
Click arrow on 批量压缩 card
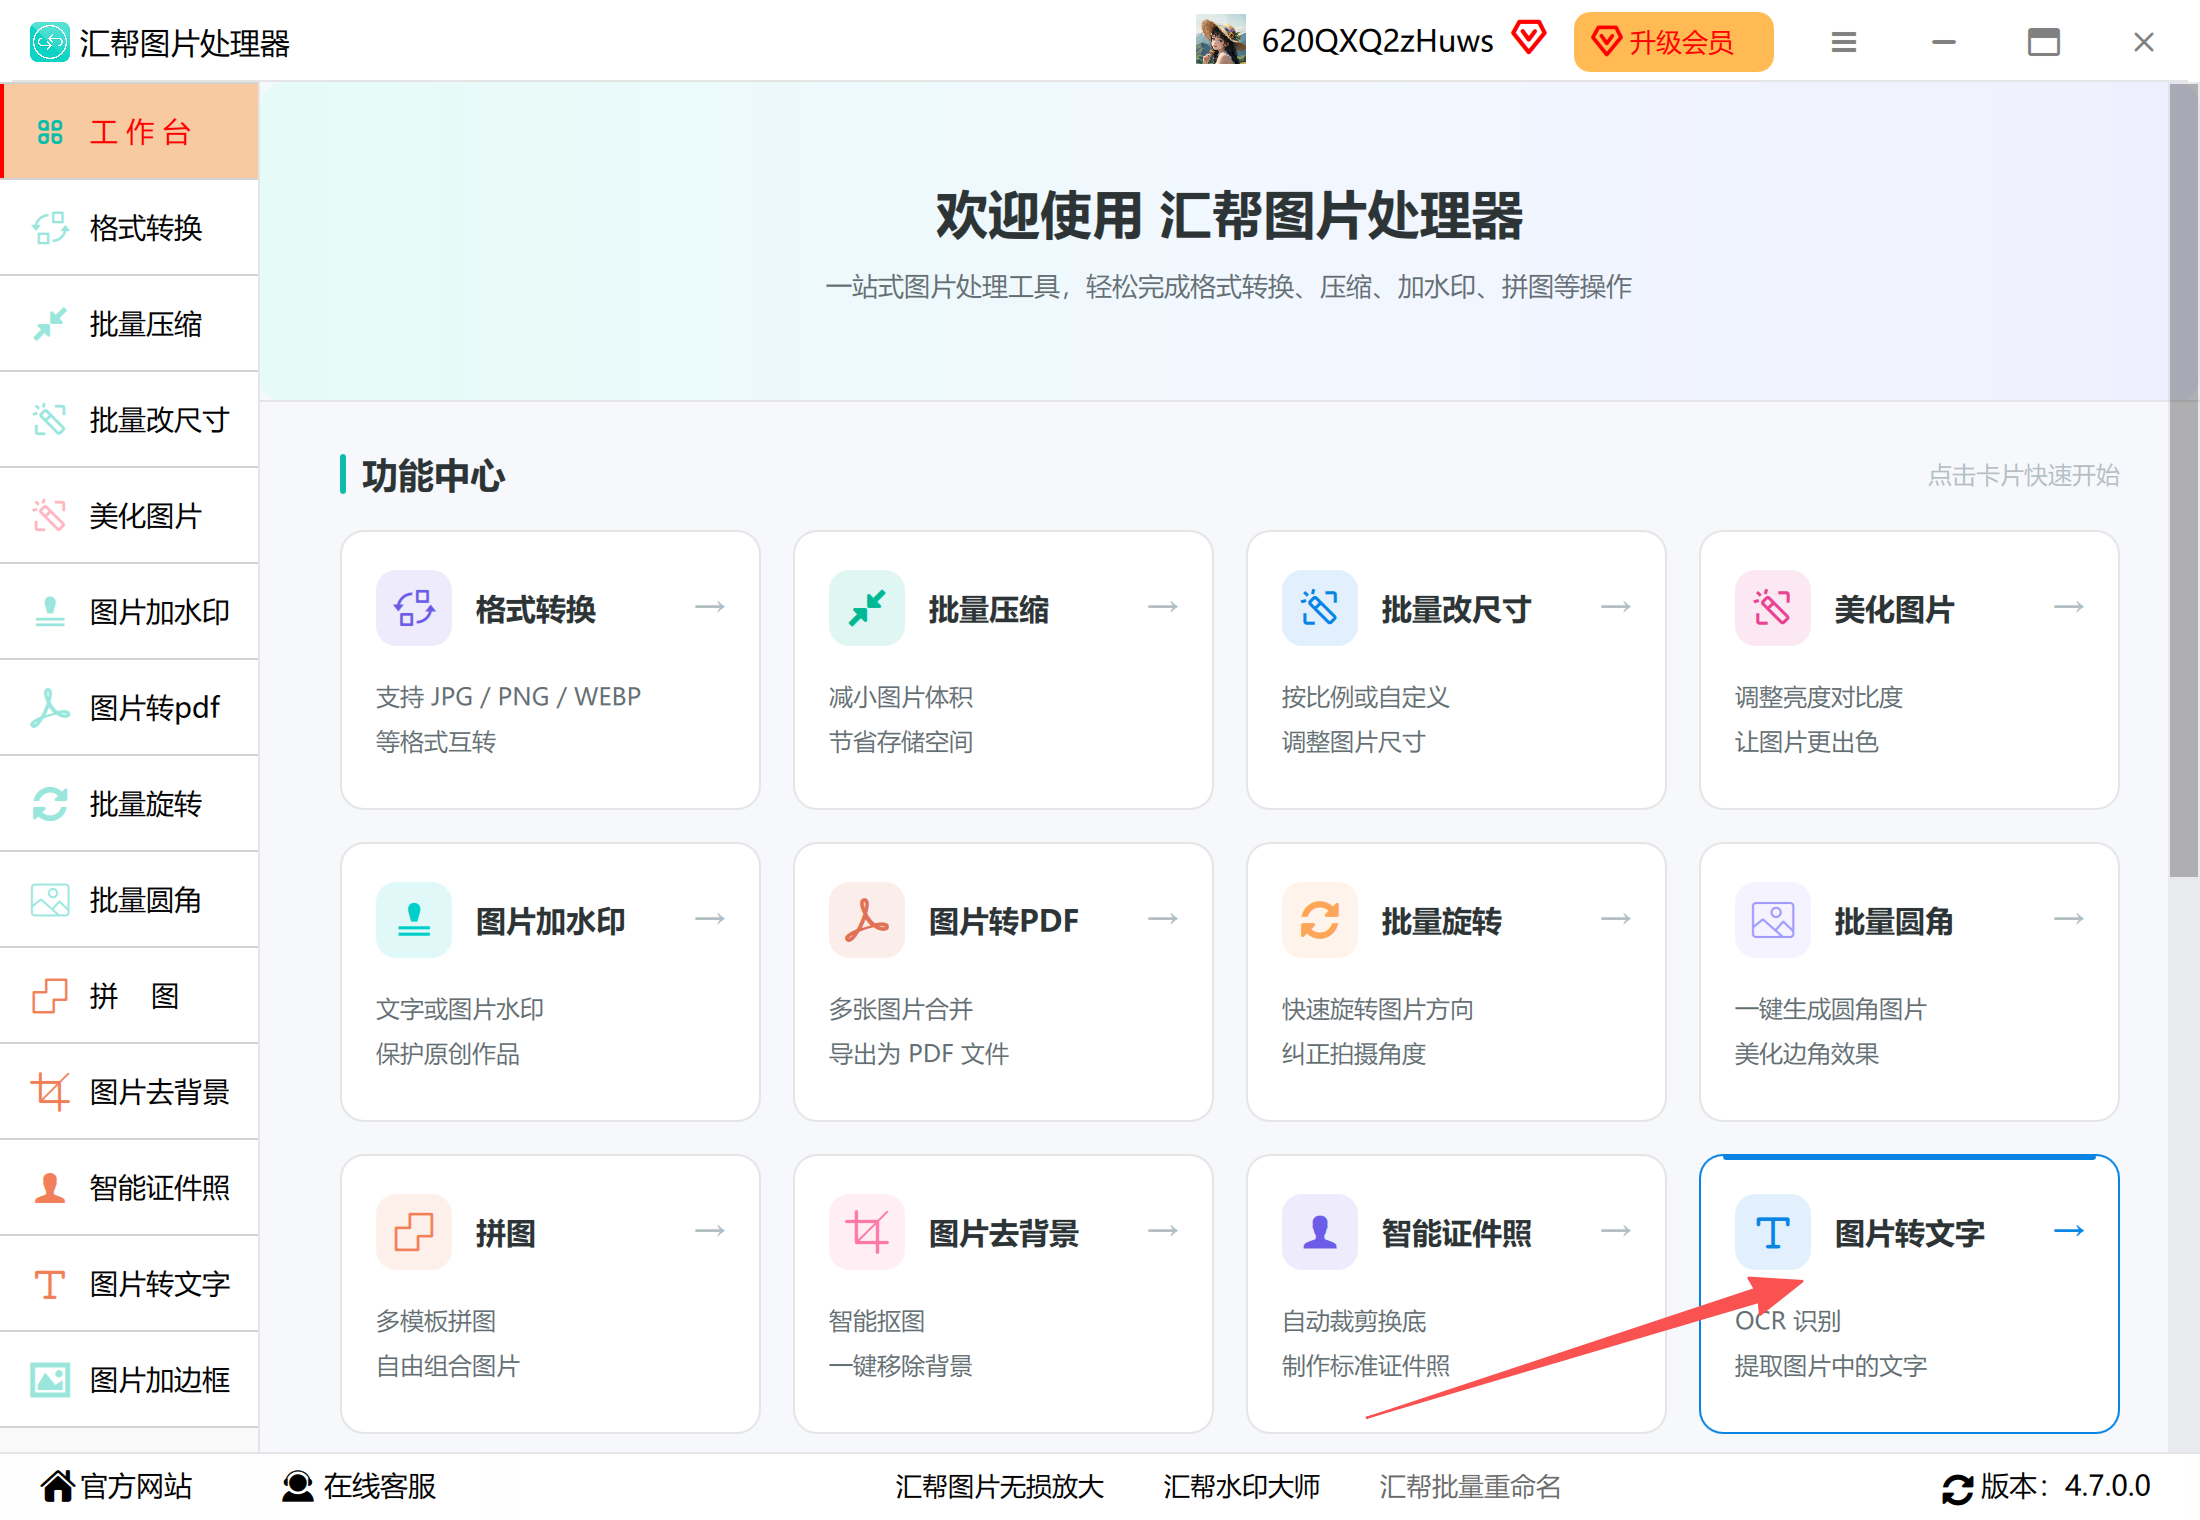coord(1163,607)
